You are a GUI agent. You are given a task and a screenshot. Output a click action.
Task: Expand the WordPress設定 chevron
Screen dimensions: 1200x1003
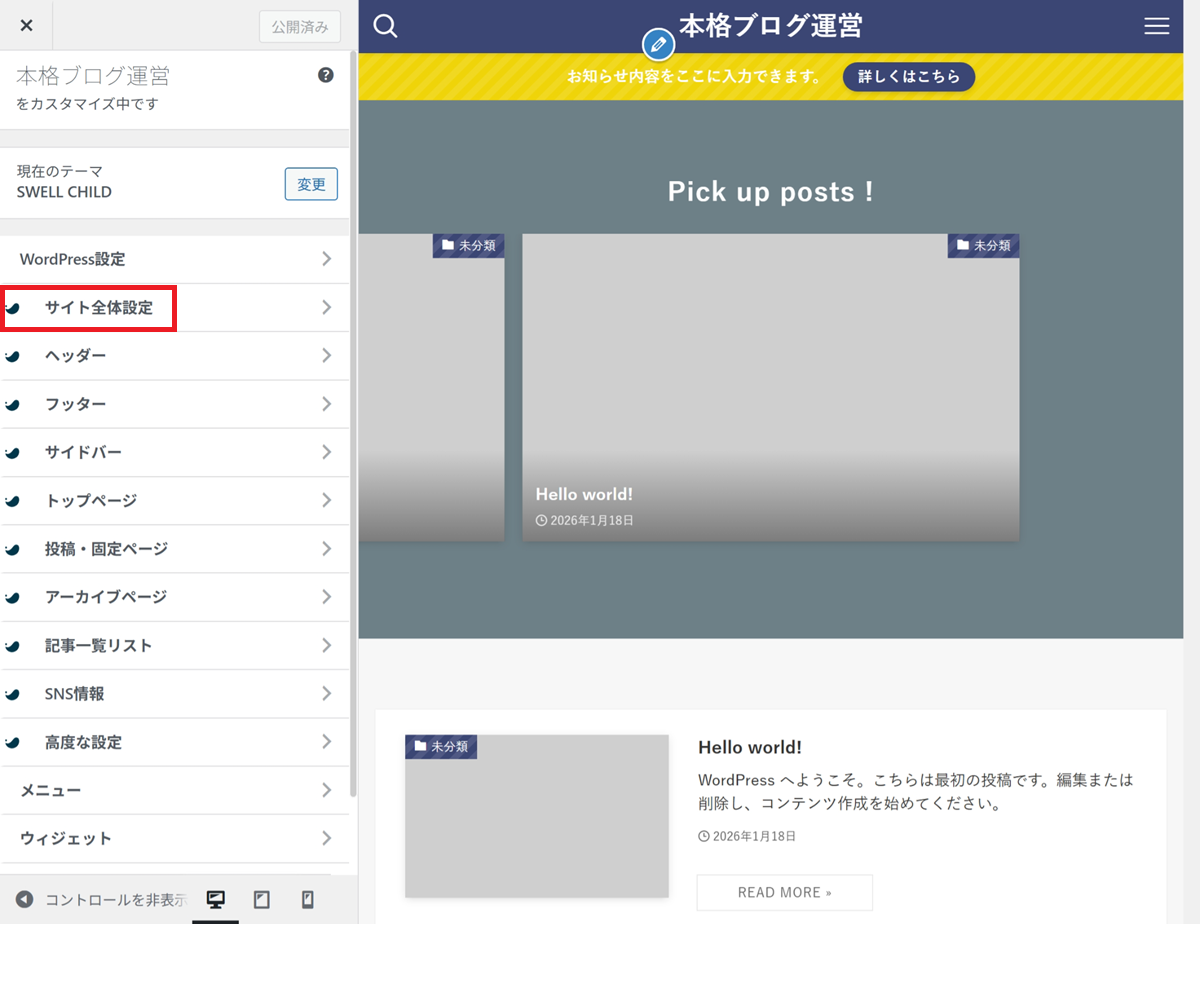(326, 259)
